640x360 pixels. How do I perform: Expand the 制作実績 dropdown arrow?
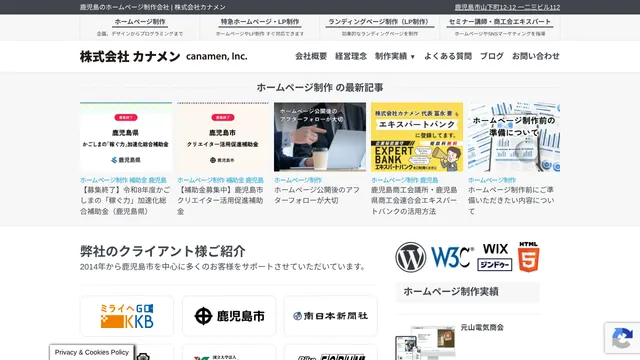point(413,57)
